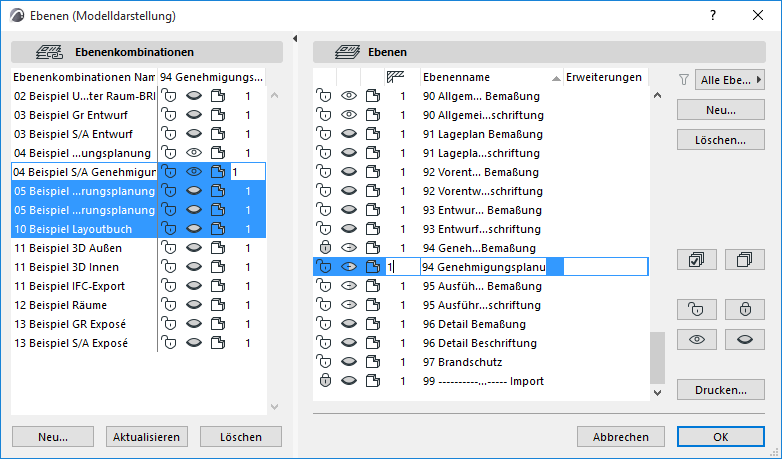
Task: Click solid model icon of 97 Brandschutz
Action: (x=373, y=362)
